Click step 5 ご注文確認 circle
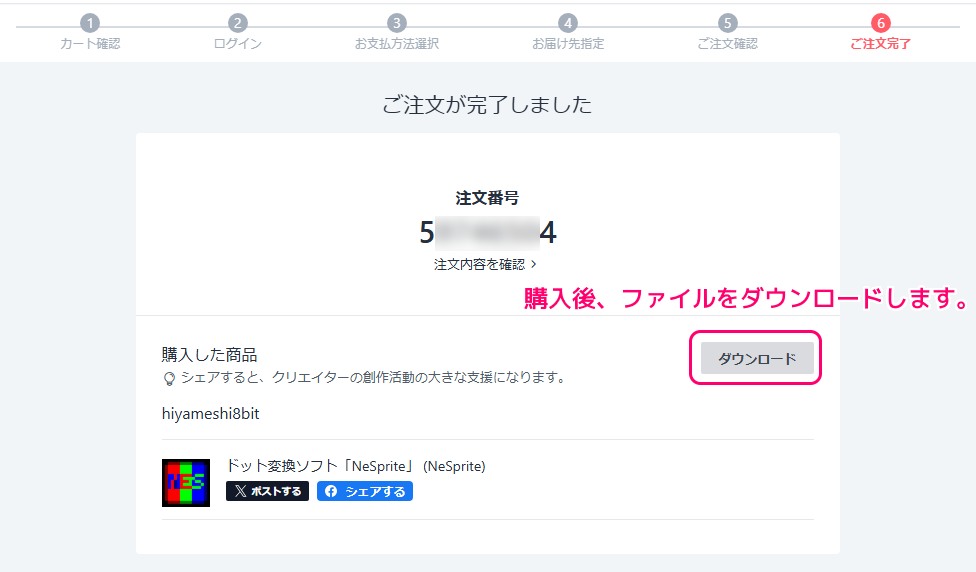Viewport: 976px width, 572px height. (x=727, y=23)
